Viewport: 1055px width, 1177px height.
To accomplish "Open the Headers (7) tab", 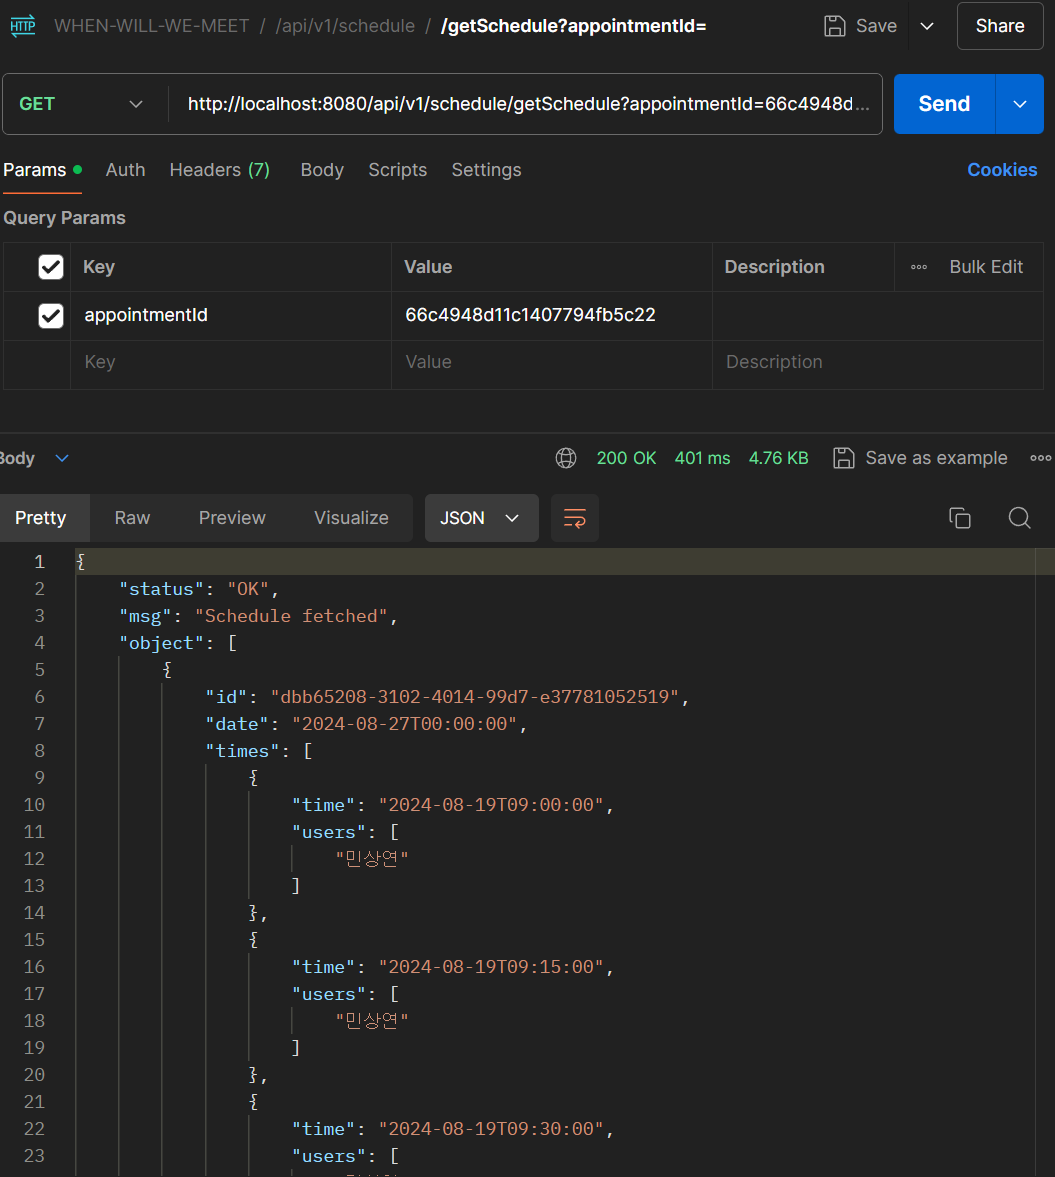I will tap(219, 170).
